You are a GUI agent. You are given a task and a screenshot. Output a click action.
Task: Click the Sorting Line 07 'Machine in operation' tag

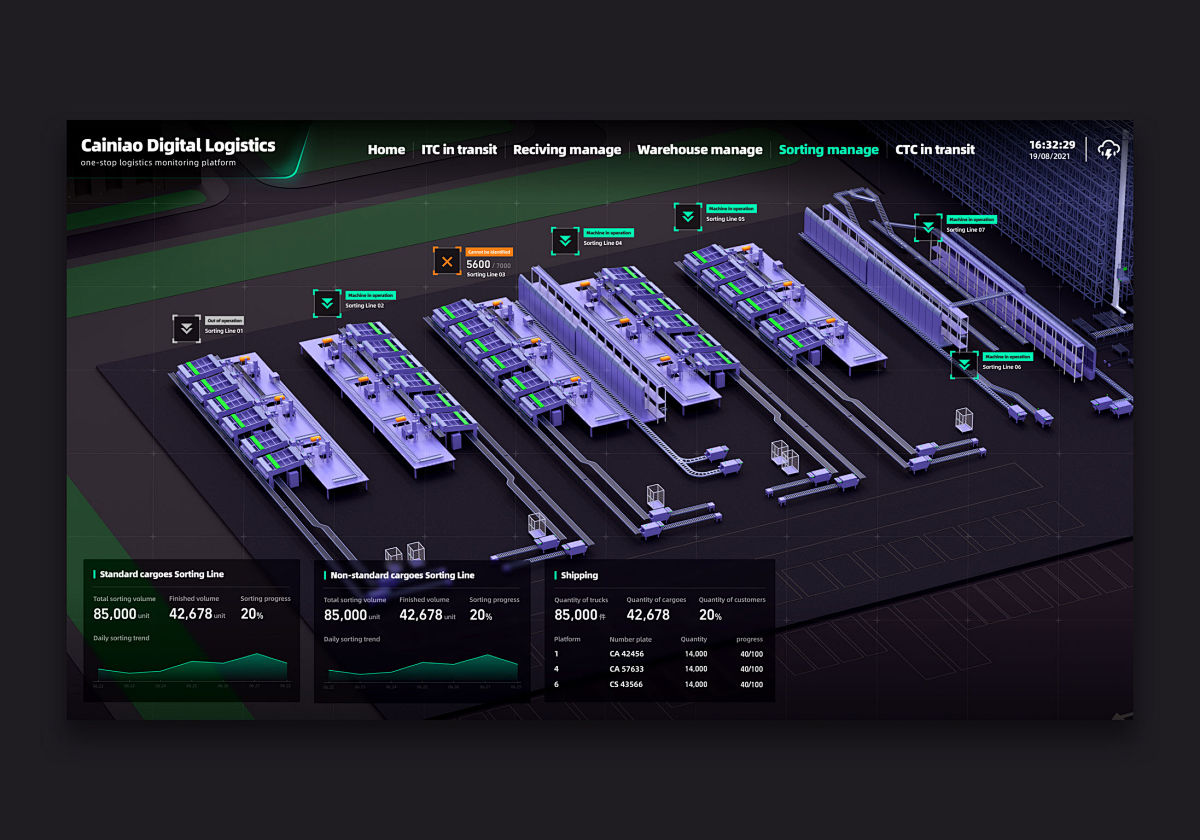click(971, 219)
